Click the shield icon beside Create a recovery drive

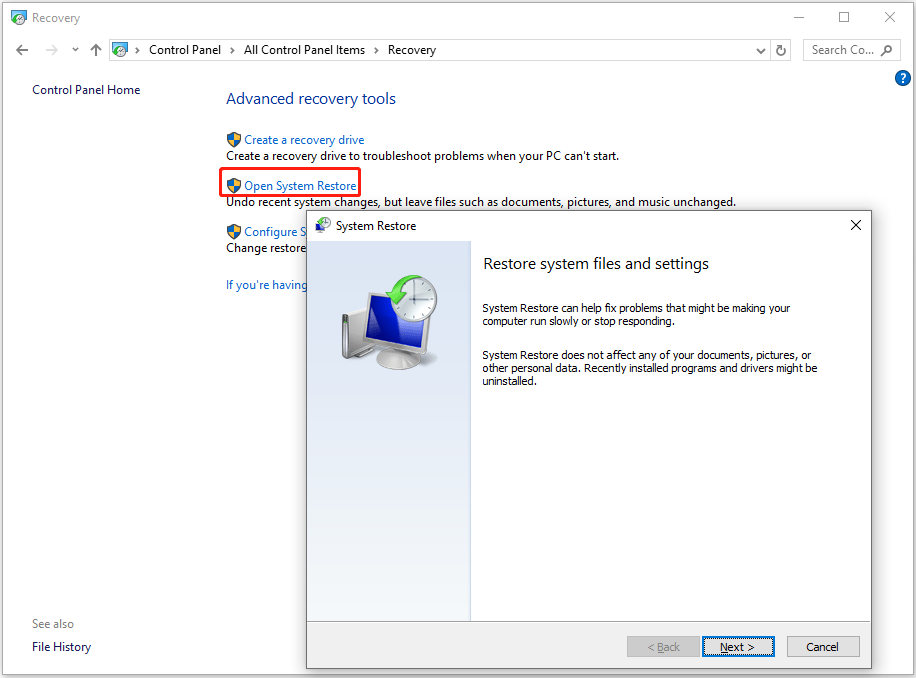[x=233, y=139]
